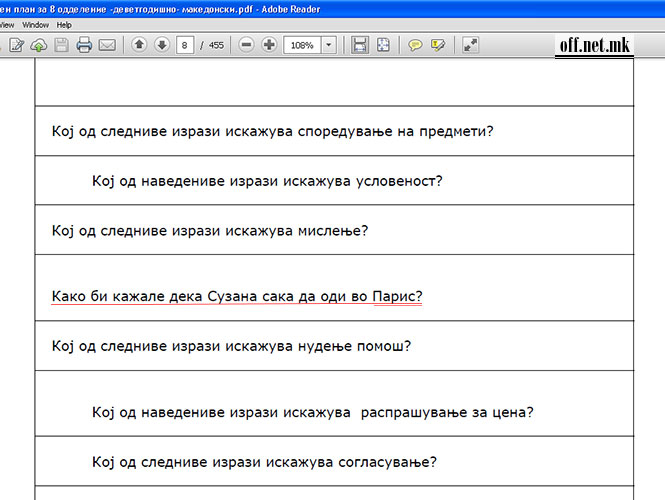Click the cloud upload icon
665x500 pixels.
tap(39, 45)
